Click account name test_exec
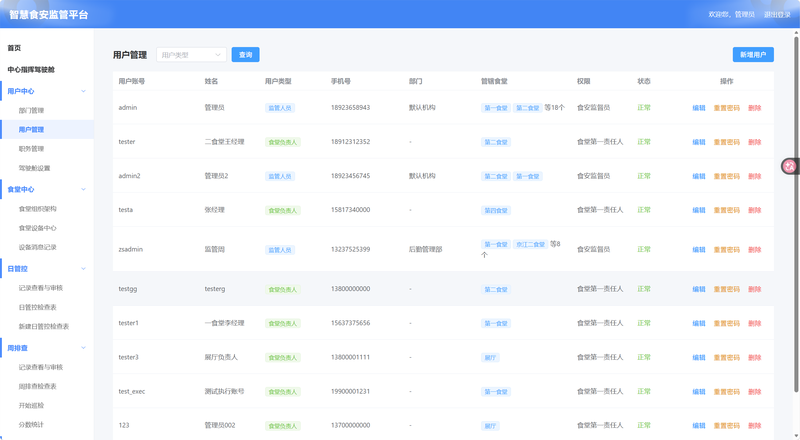This screenshot has height=440, width=800. tap(132, 392)
